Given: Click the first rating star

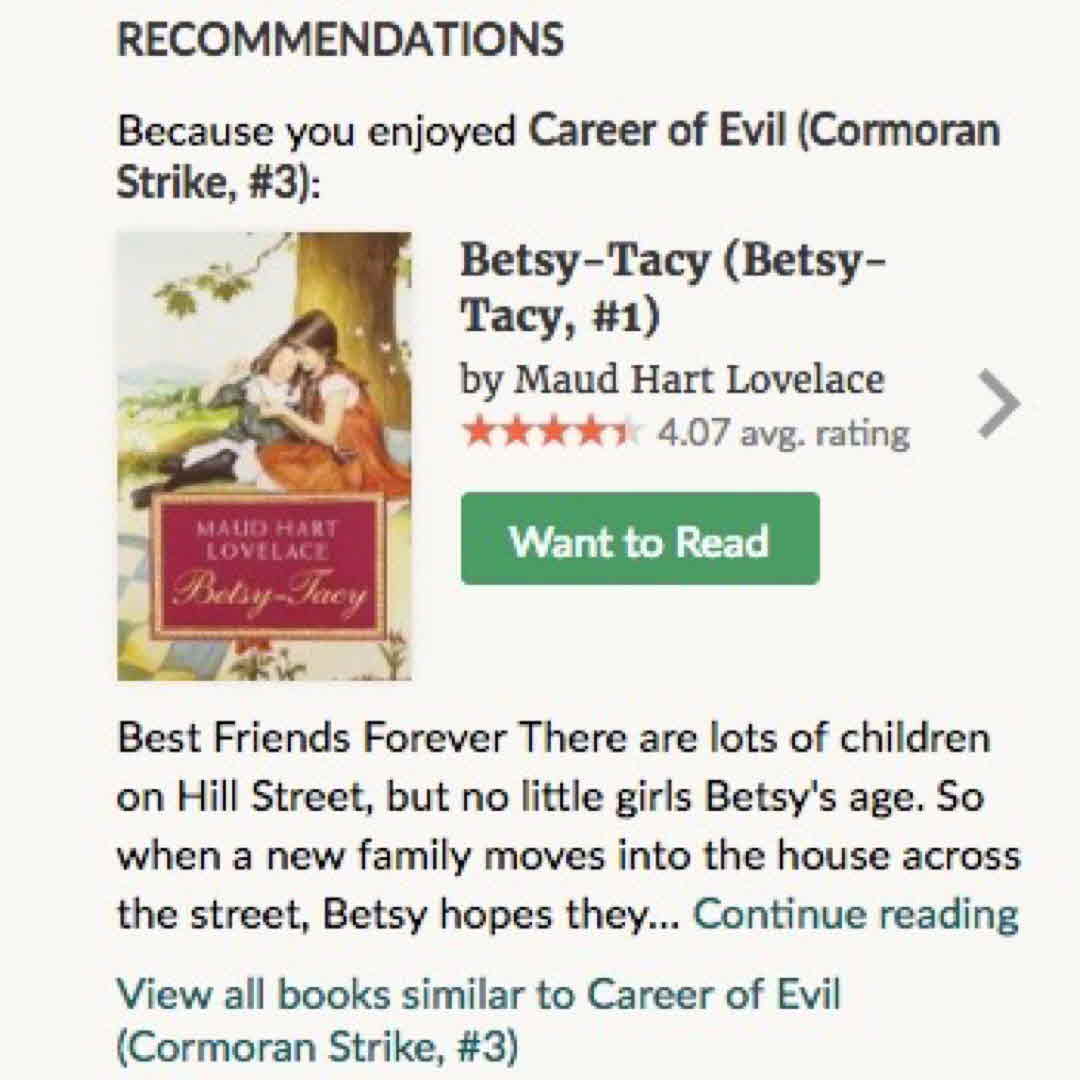Looking at the screenshot, I should pyautogui.click(x=479, y=433).
